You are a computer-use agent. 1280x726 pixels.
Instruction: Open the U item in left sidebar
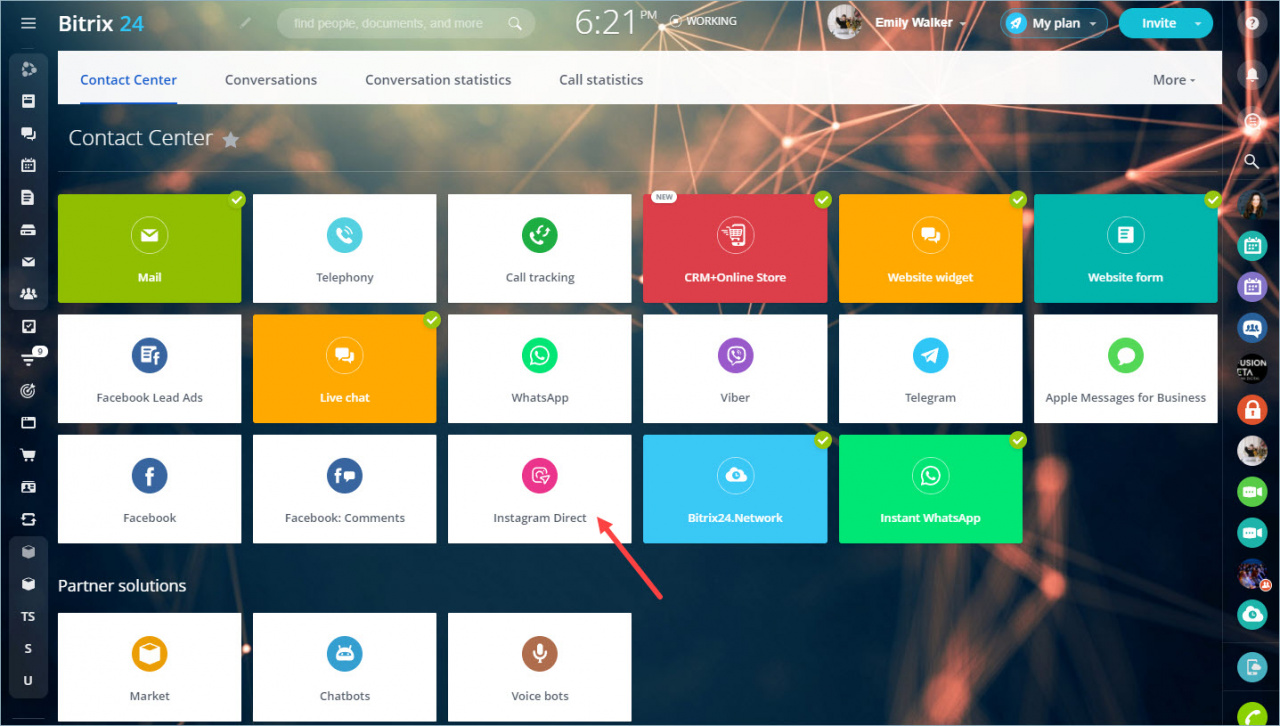(28, 680)
